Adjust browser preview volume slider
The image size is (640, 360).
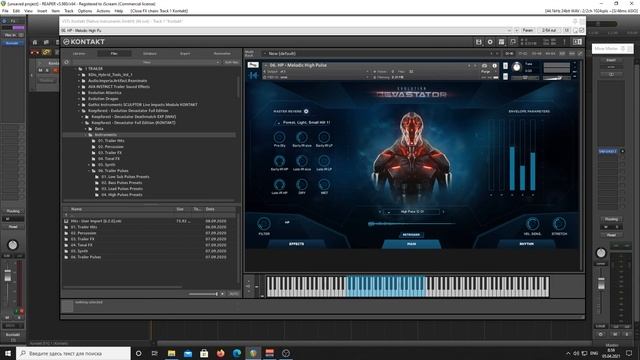click(x=203, y=294)
